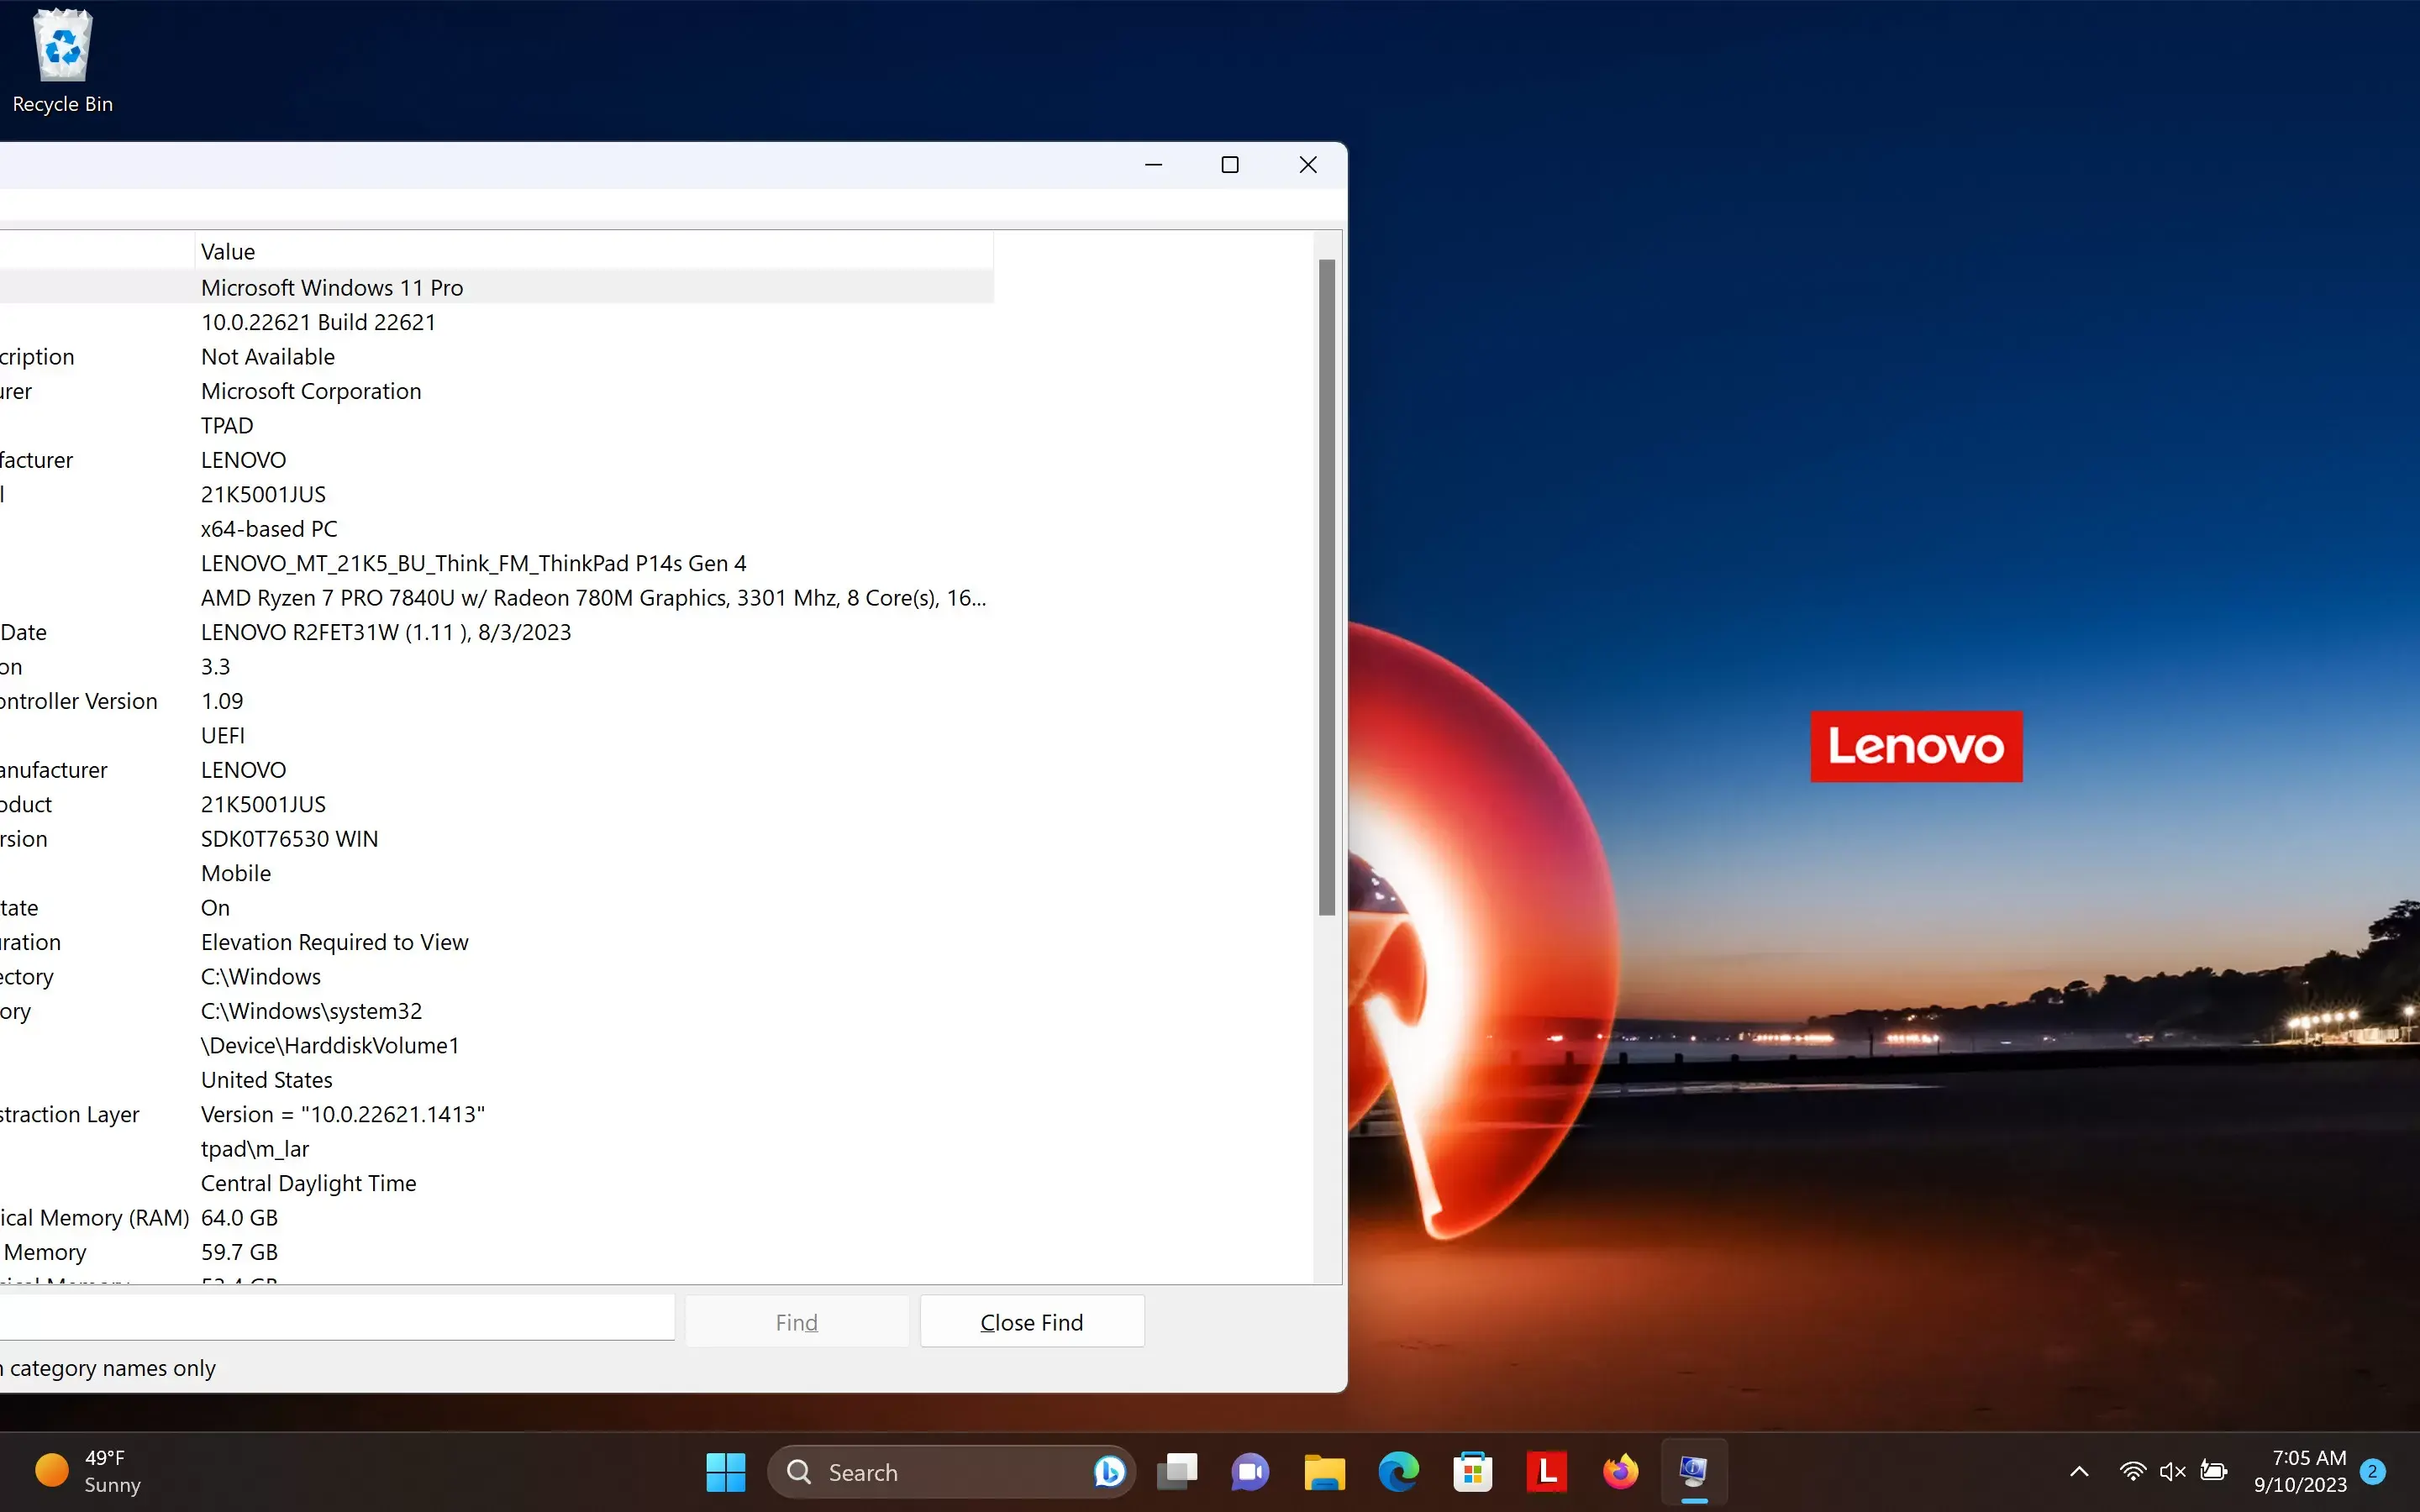
Task: Open Wi-Fi network settings icon
Action: [x=2132, y=1471]
